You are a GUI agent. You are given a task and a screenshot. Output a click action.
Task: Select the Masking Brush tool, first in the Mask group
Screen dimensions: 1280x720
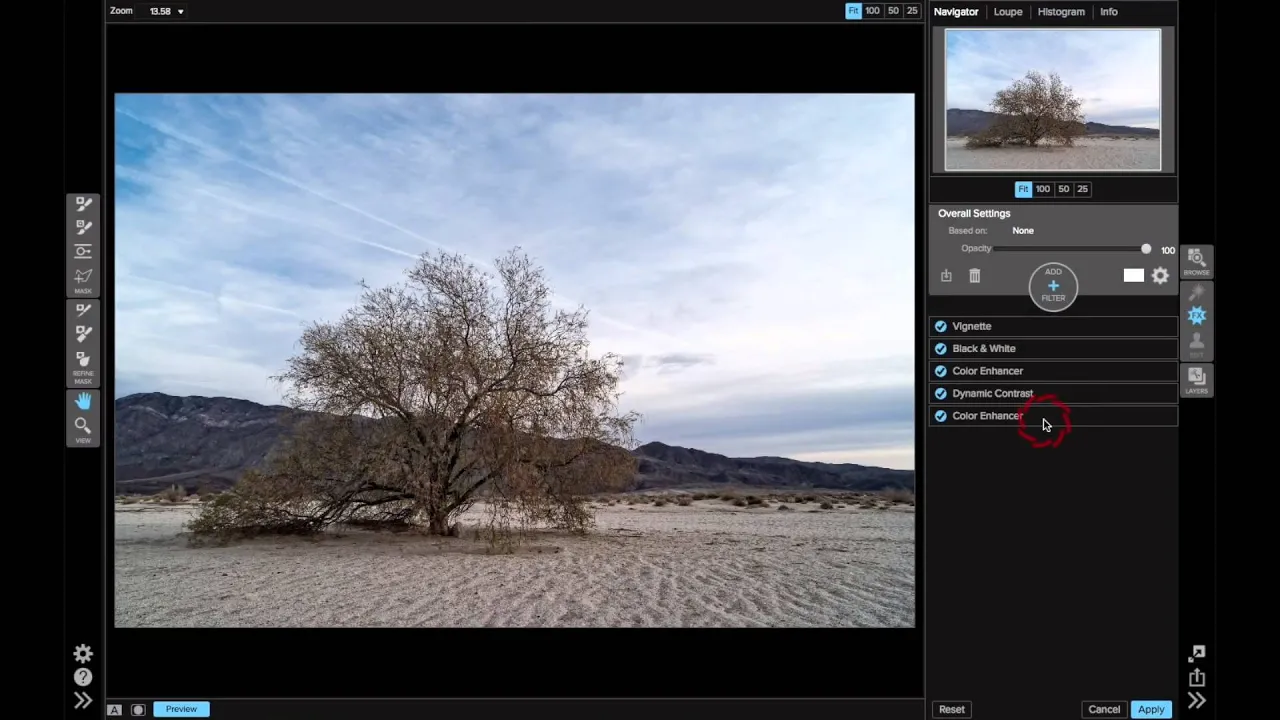point(83,204)
